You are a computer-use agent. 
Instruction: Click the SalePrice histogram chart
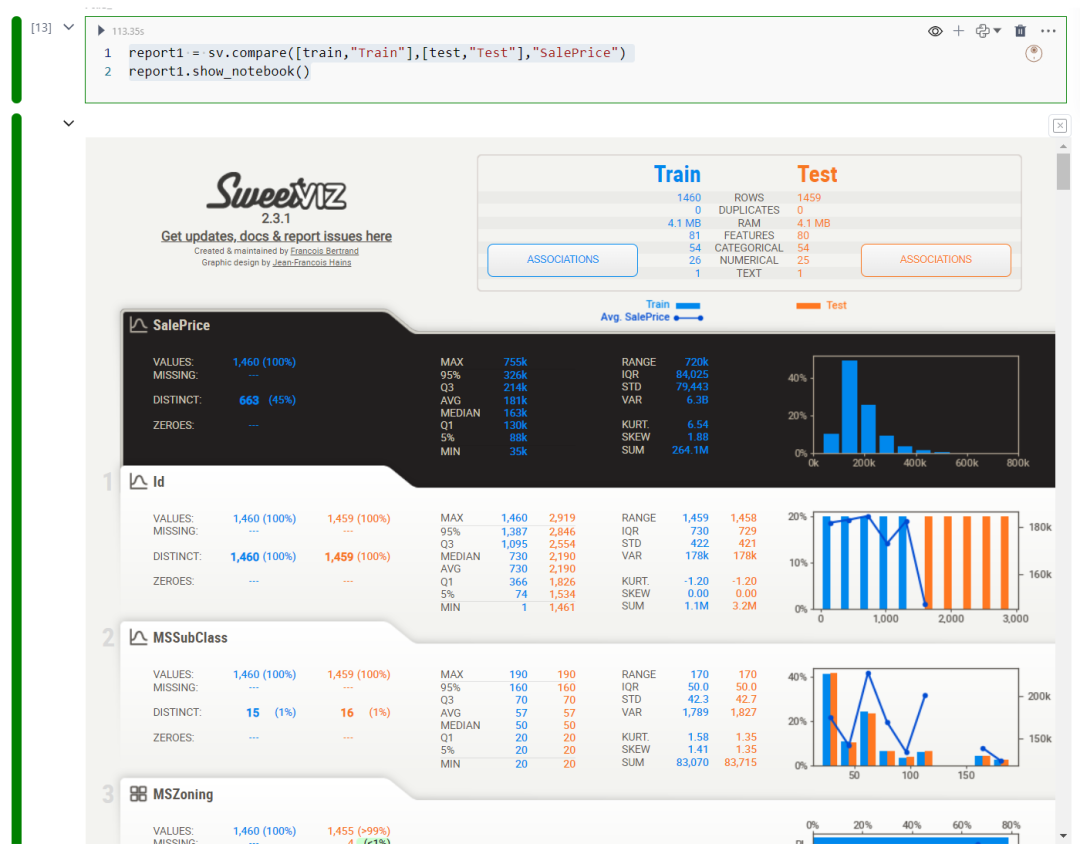tap(915, 404)
